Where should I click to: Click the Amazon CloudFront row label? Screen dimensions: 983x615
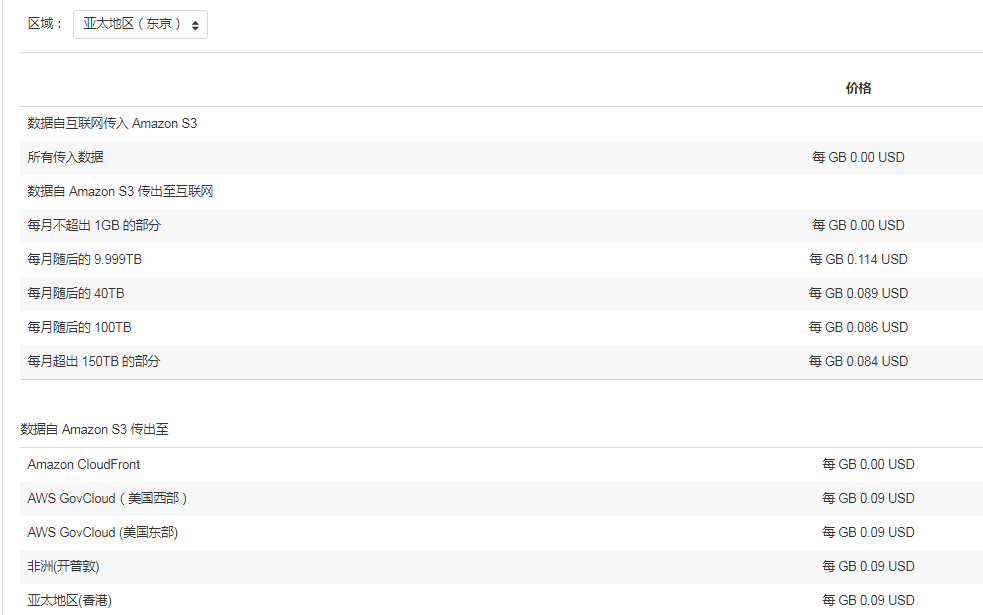(84, 464)
